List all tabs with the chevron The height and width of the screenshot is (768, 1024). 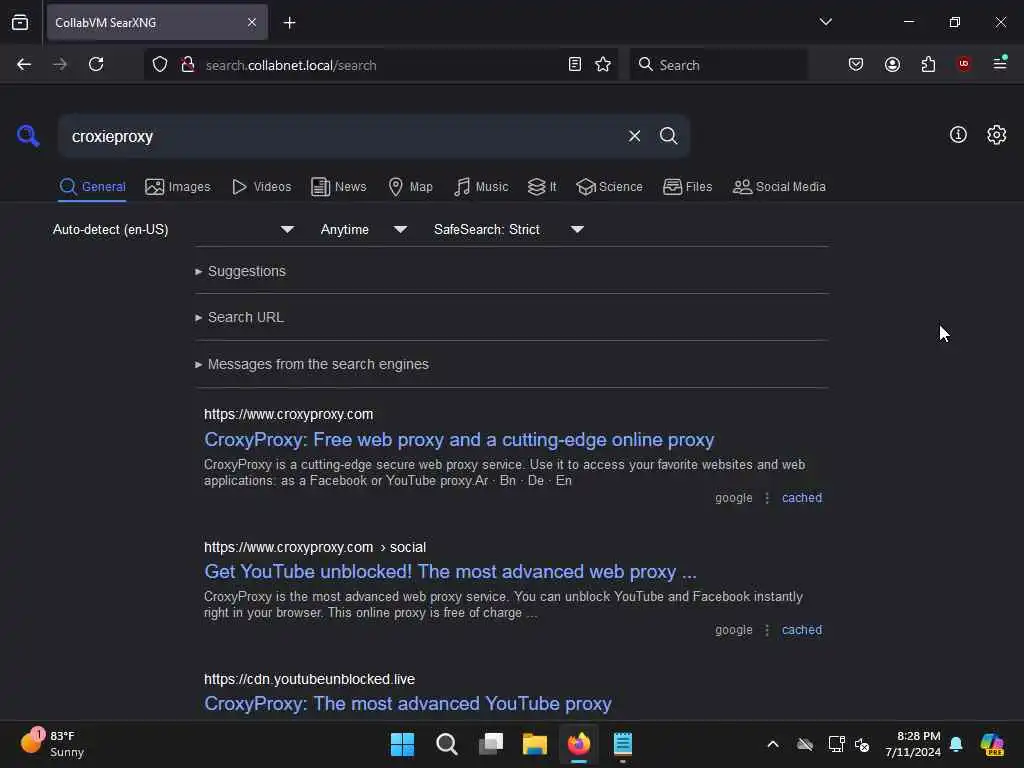[x=825, y=22]
